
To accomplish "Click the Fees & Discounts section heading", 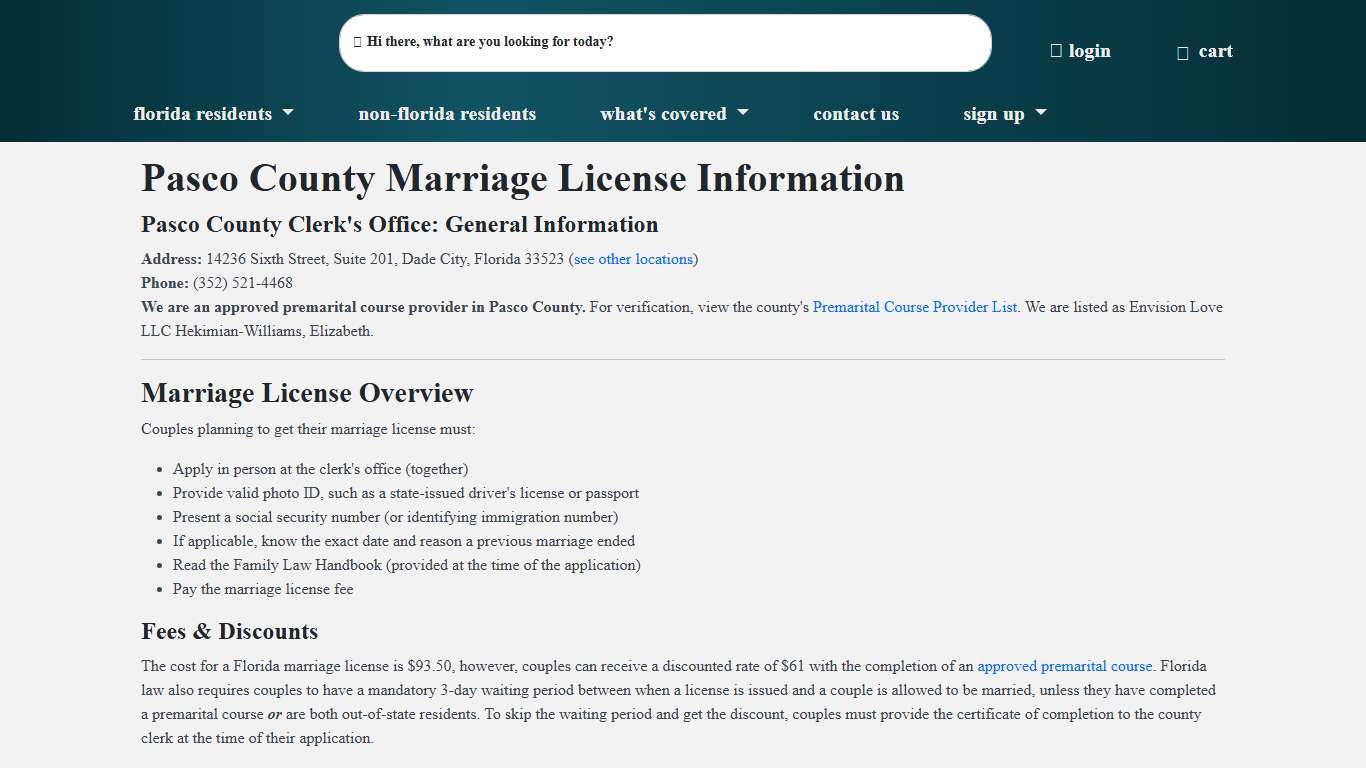I will (x=229, y=631).
